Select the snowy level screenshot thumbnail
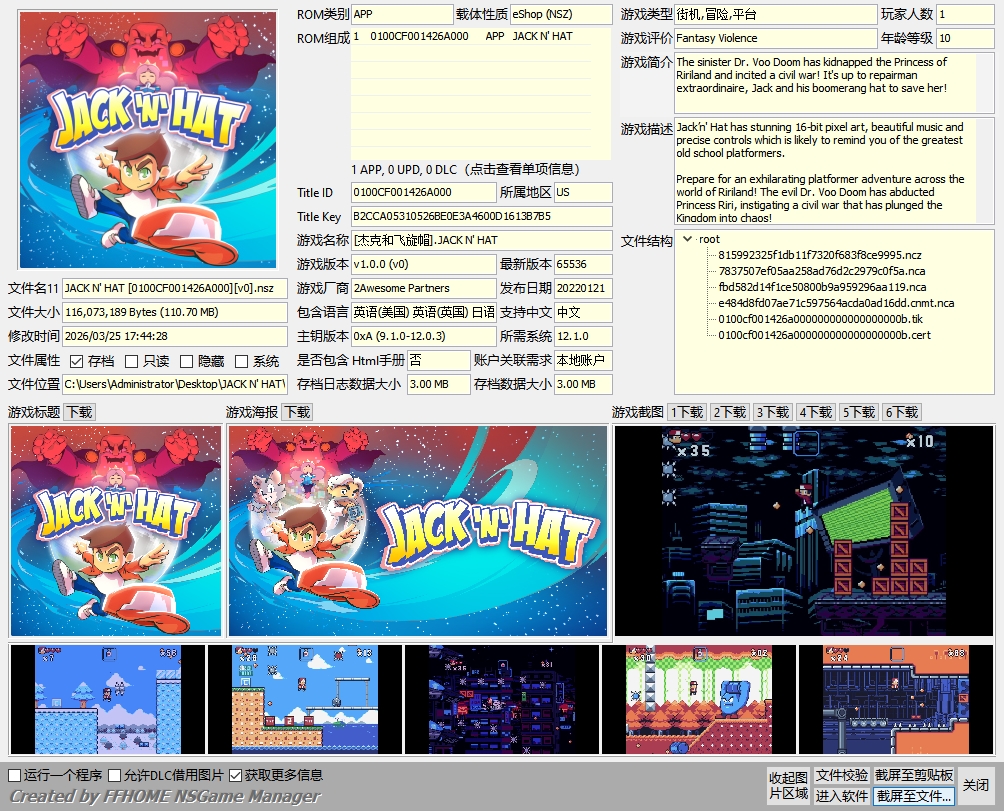This screenshot has width=1004, height=811. 108,699
